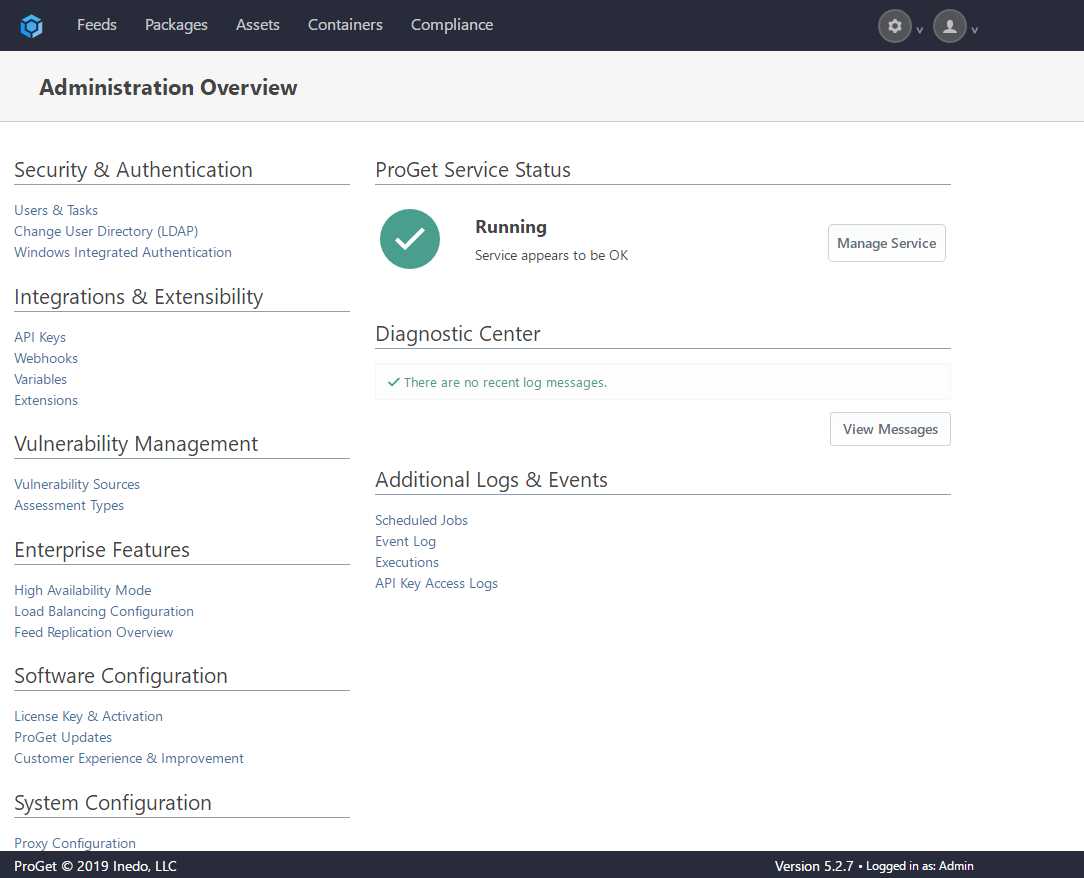Click the Manage Service button
This screenshot has height=878, width=1084.
[x=886, y=243]
